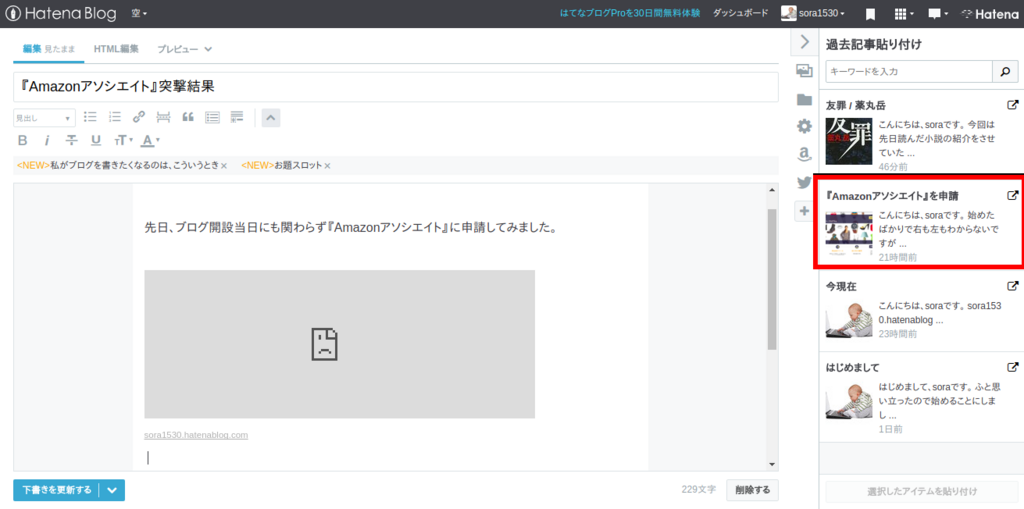Select 『Amazonアソシエイト』を申請 article

pos(921,222)
